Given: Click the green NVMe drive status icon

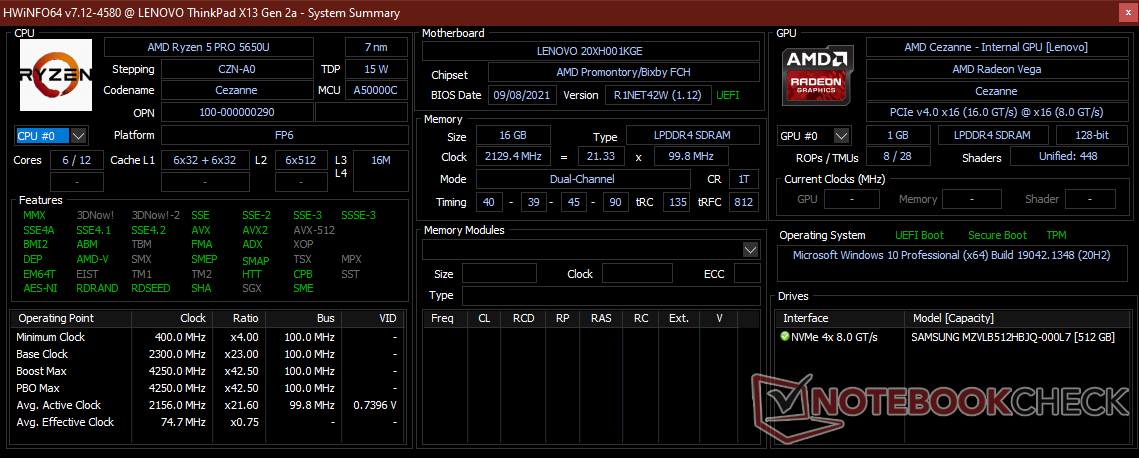Looking at the screenshot, I should click(x=785, y=337).
